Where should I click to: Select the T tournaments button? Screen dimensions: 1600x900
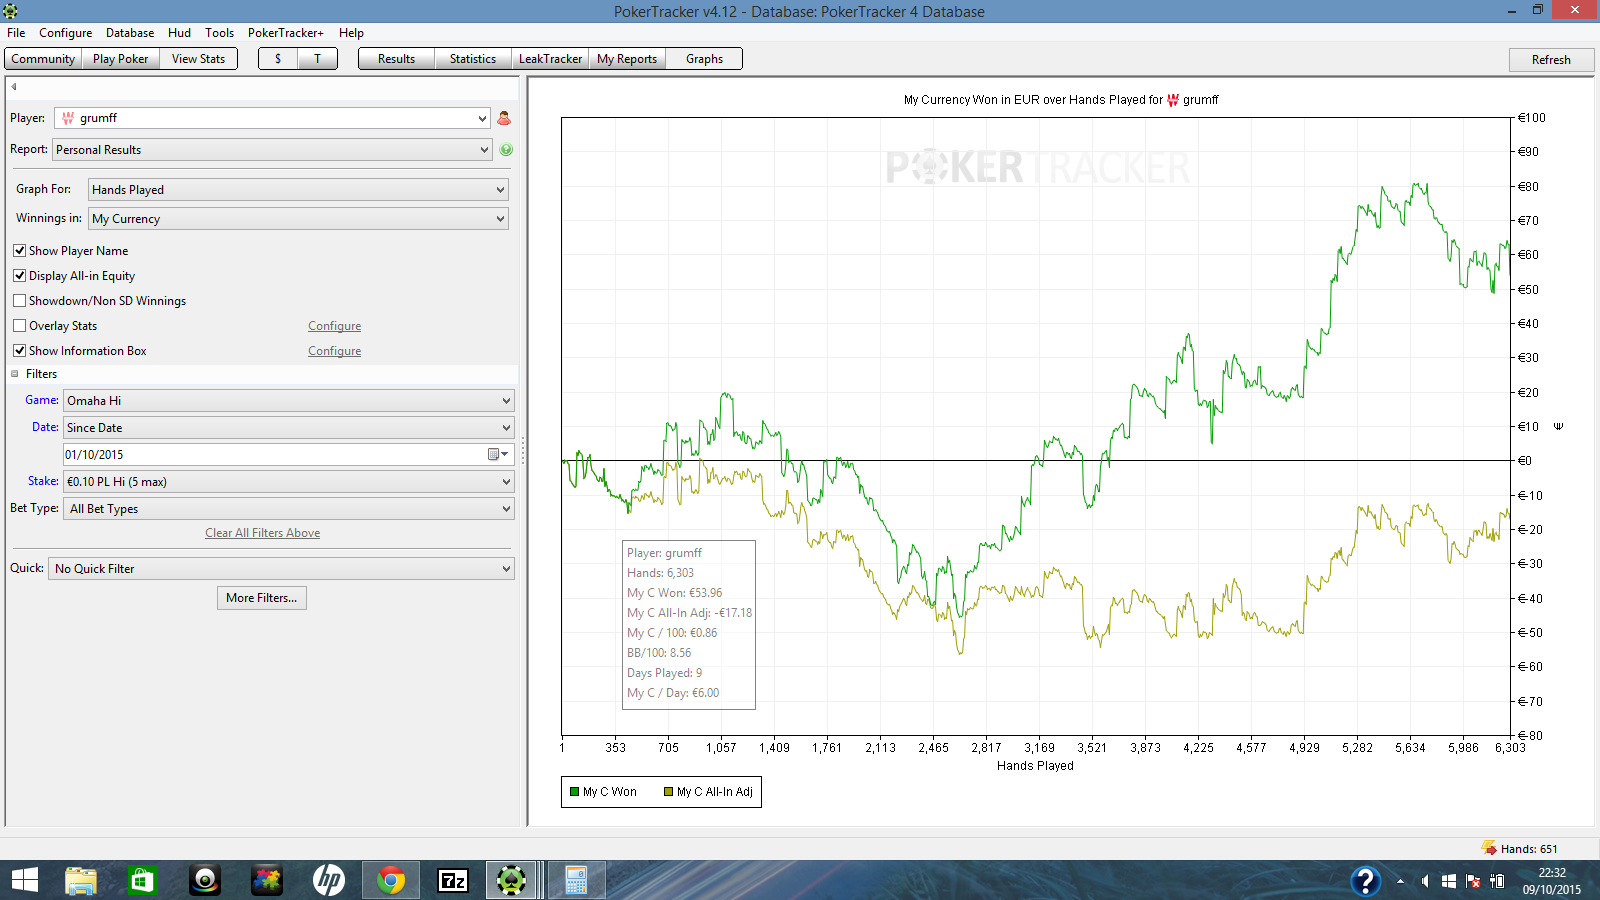coord(318,59)
